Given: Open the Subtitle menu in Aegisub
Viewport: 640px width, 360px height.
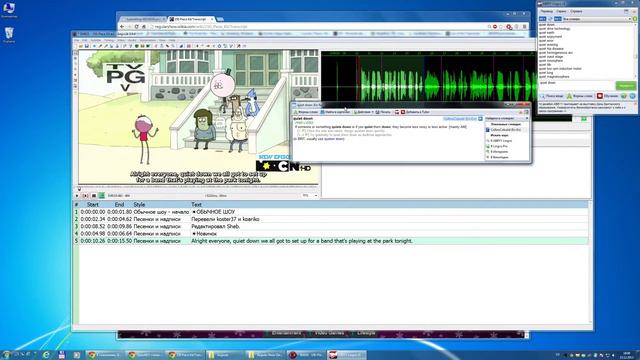Looking at the screenshot, I should tap(96, 40).
